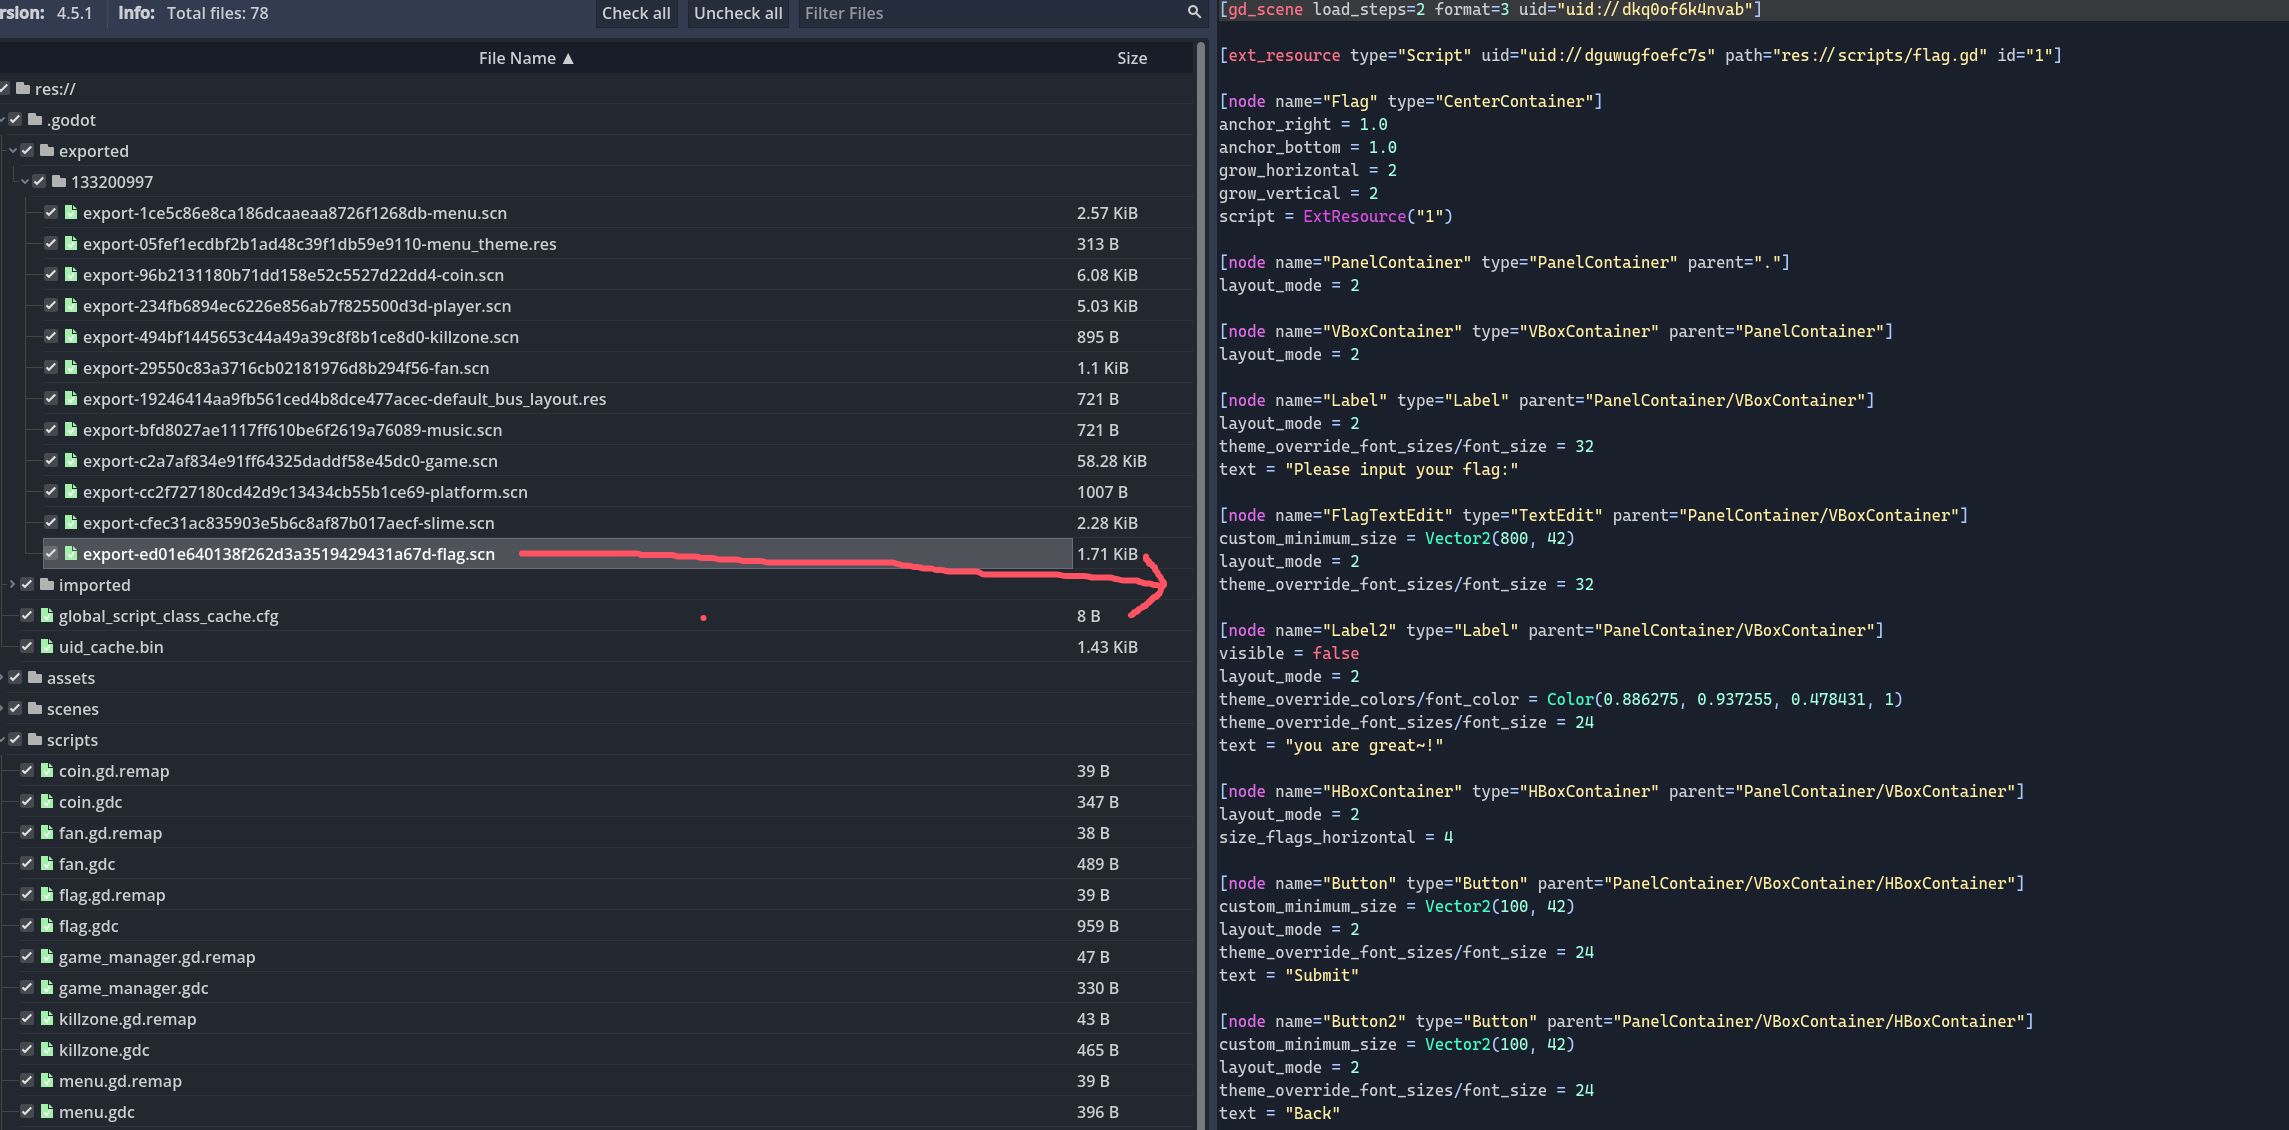Uncheck the killzone.gdc checkbox
The image size is (2289, 1130).
pyautogui.click(x=27, y=1050)
